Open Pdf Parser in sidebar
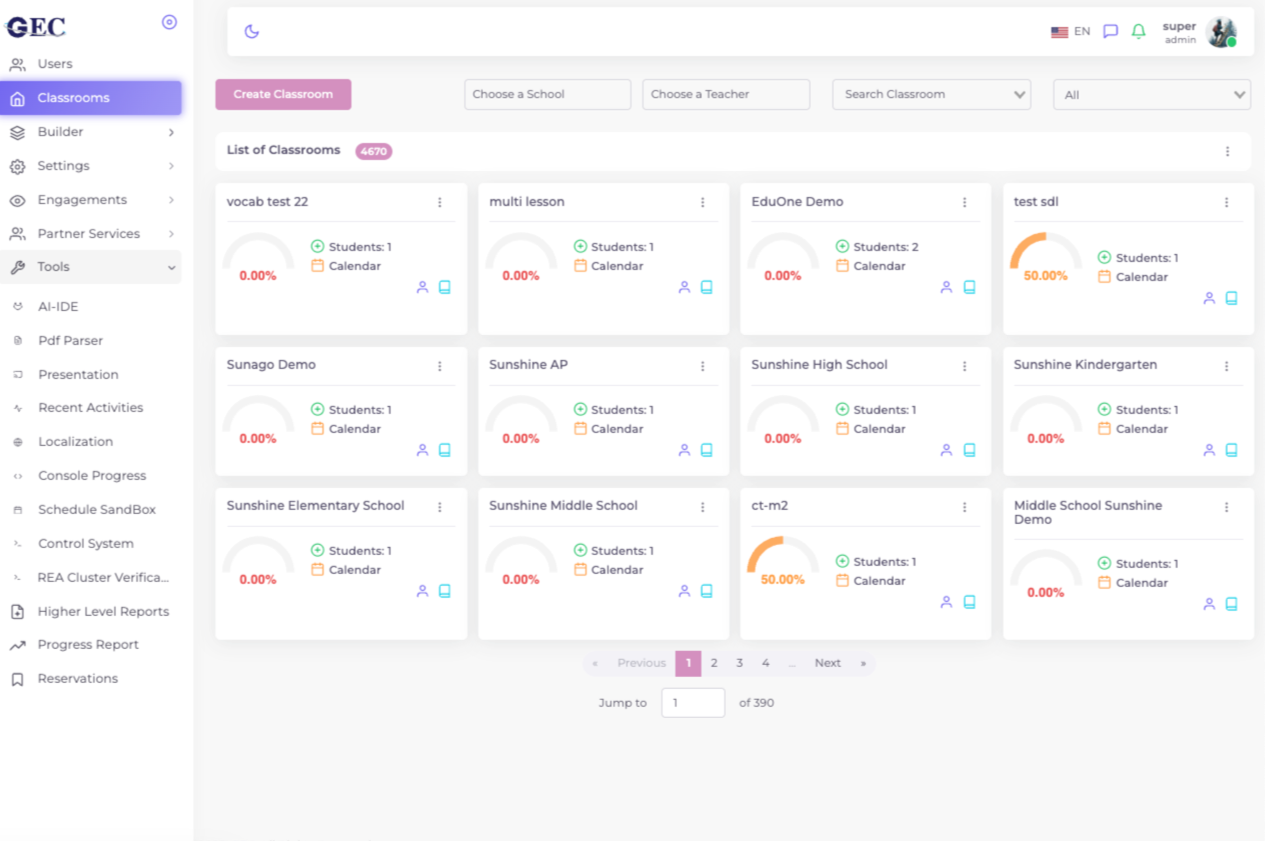Screen dimensions: 1265x841 click(x=70, y=341)
